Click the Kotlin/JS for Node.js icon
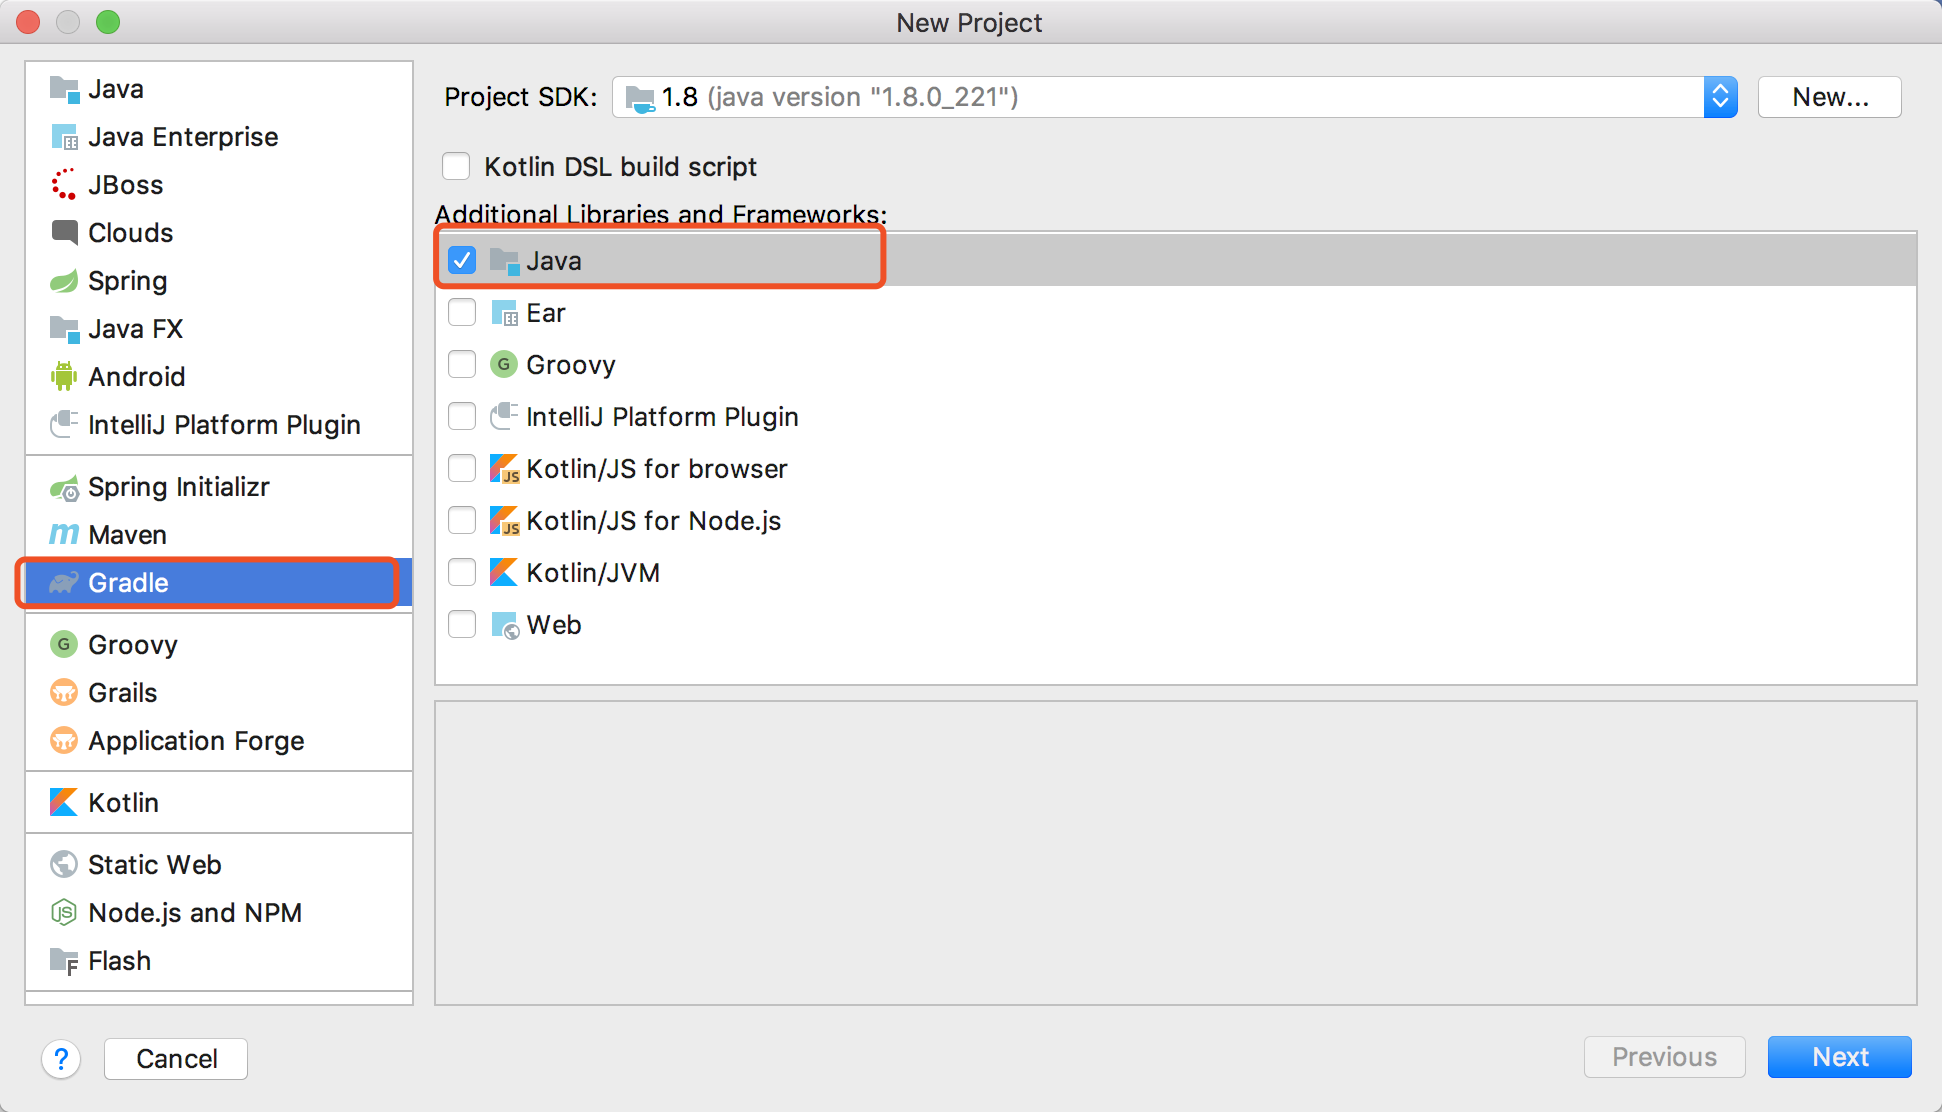The width and height of the screenshot is (1942, 1112). click(x=504, y=521)
